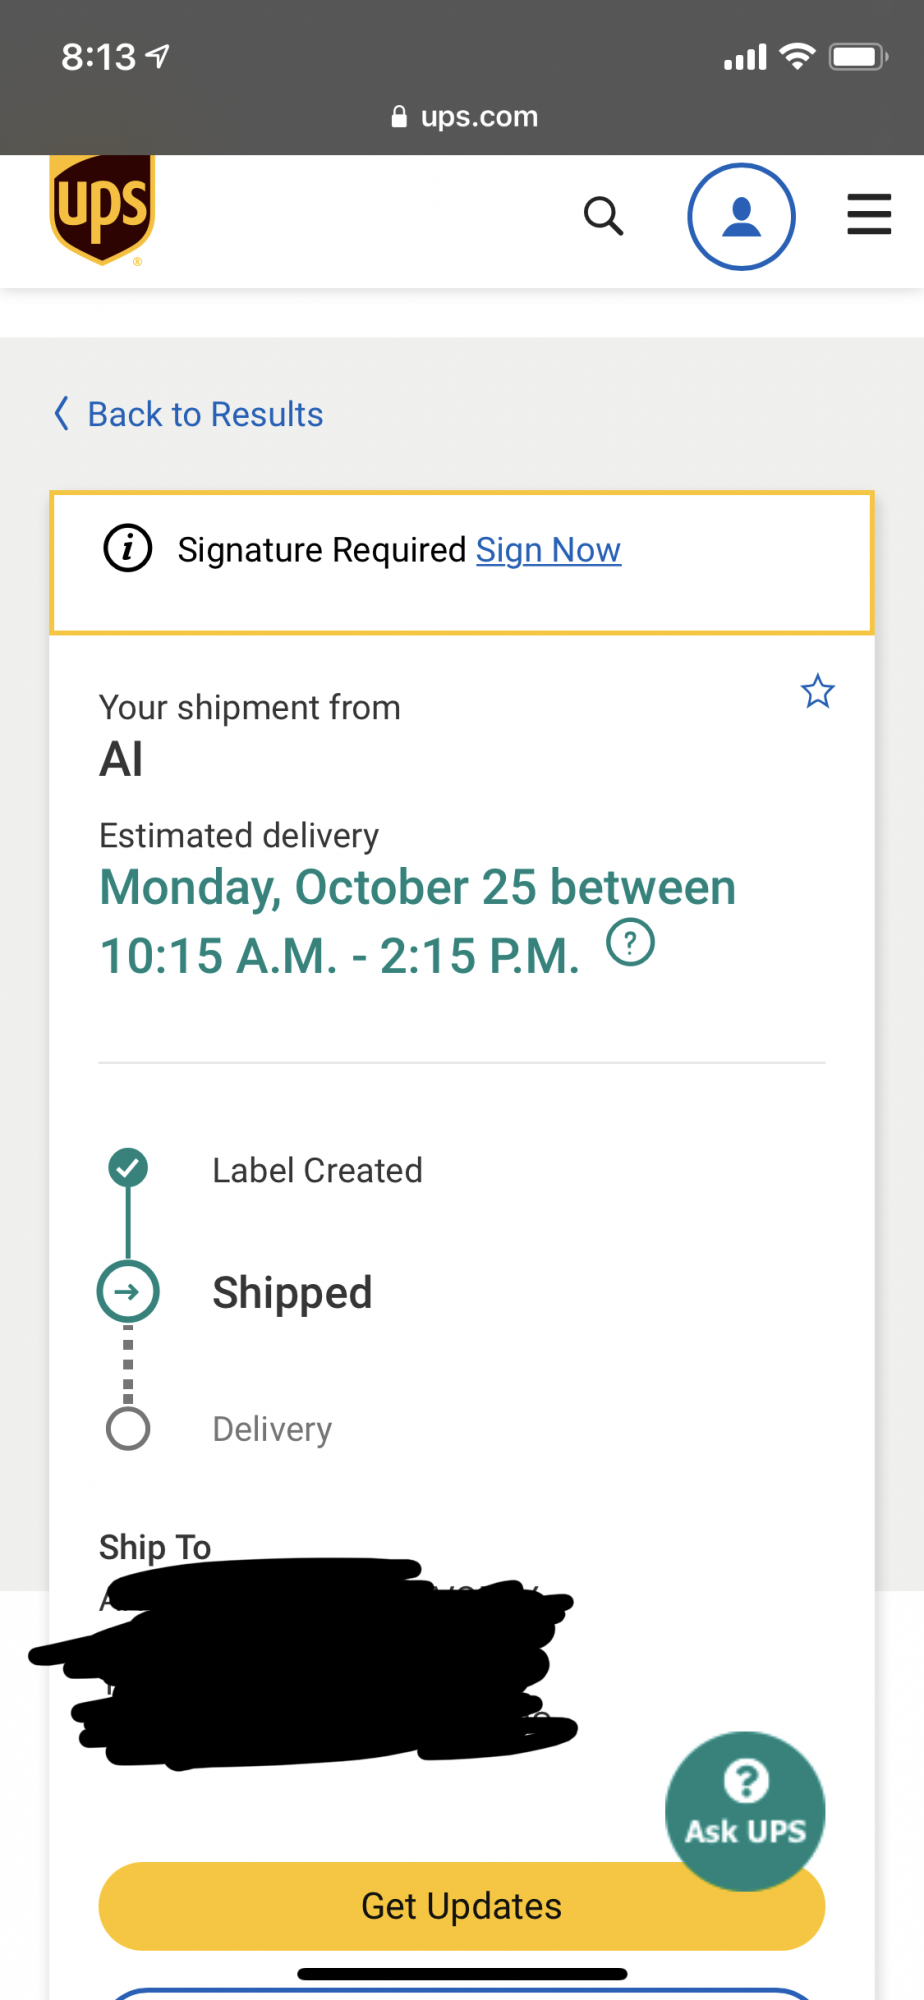Click the Sign Now link

coord(548,550)
